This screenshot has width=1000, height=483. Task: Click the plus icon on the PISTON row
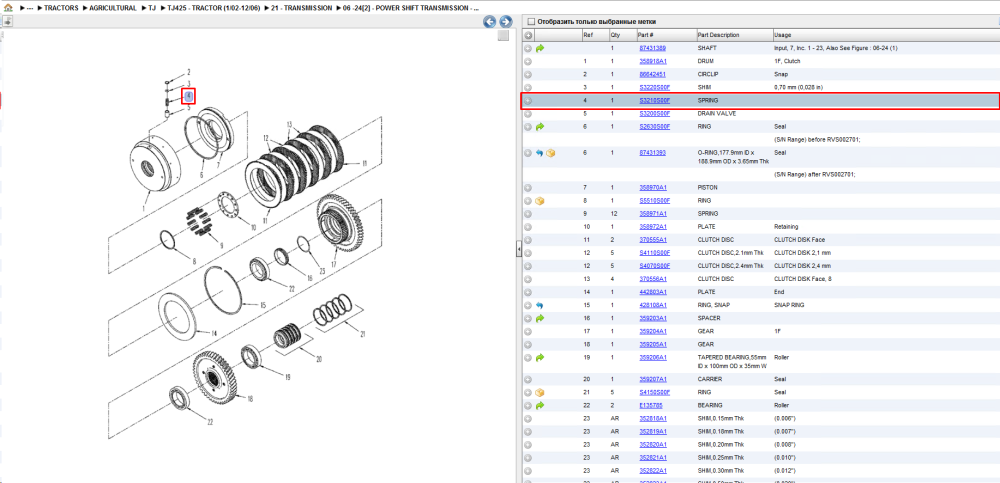(528, 188)
